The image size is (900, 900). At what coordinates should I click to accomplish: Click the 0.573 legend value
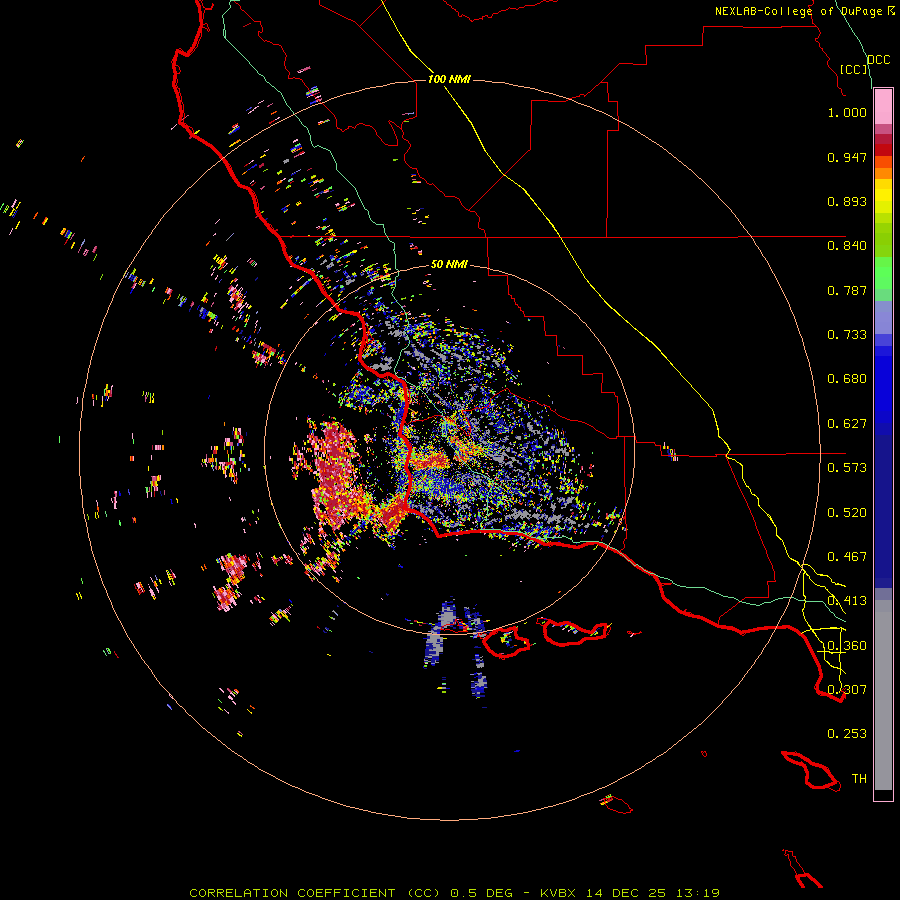point(847,468)
